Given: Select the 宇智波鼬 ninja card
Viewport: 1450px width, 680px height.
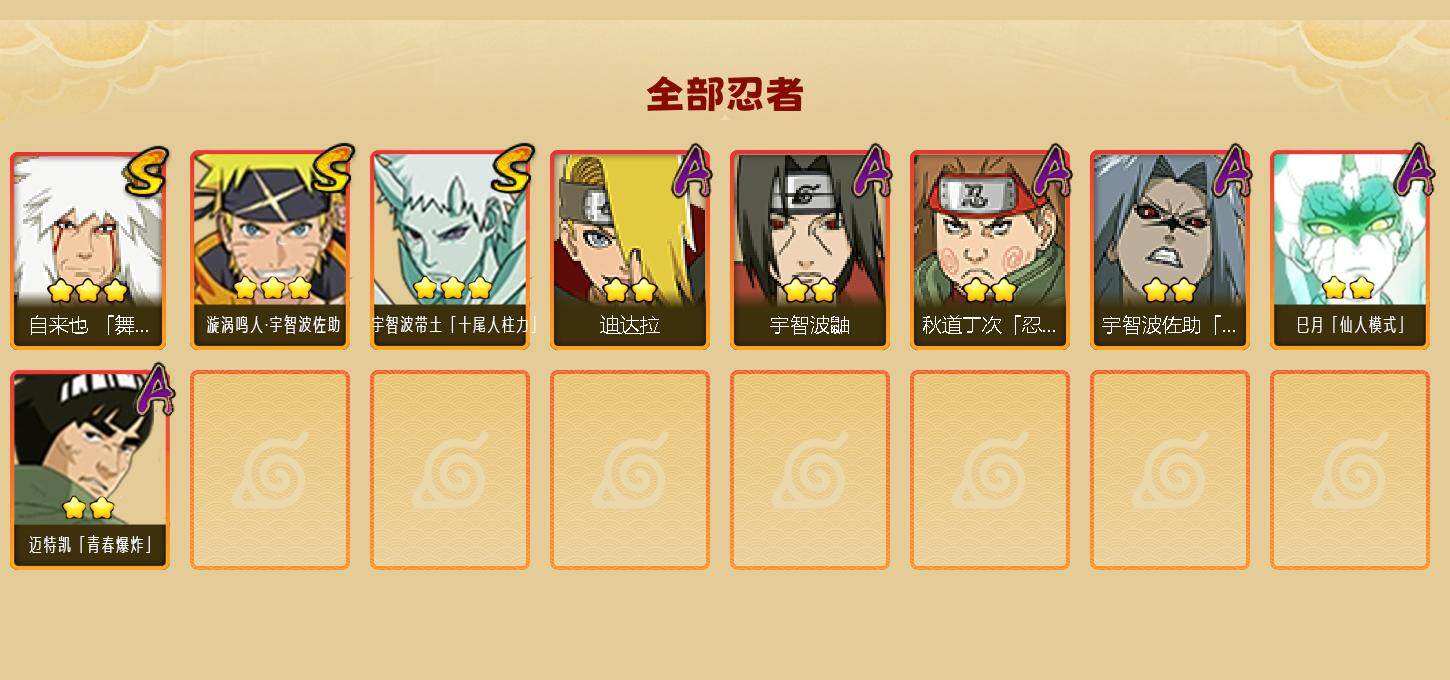Looking at the screenshot, I should [810, 250].
